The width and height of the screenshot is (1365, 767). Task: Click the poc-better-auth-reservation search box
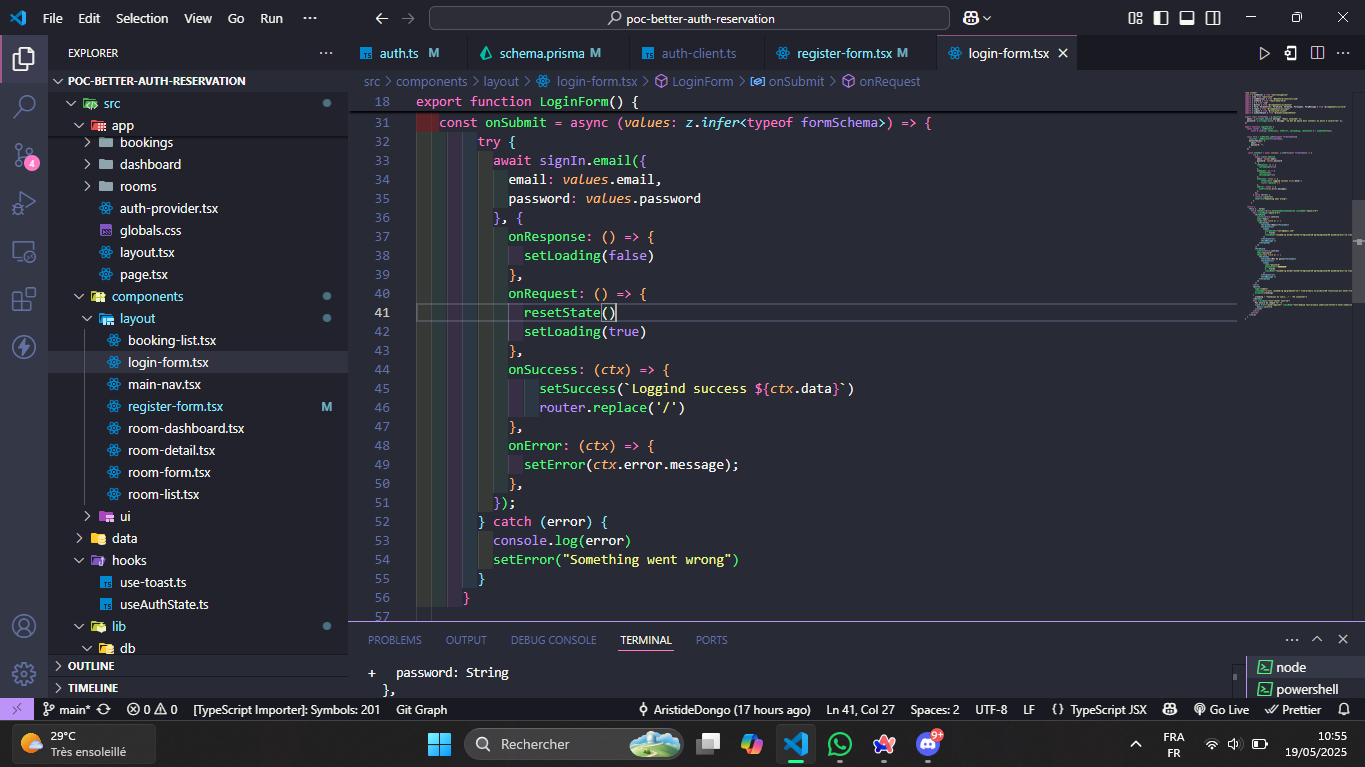click(x=689, y=18)
